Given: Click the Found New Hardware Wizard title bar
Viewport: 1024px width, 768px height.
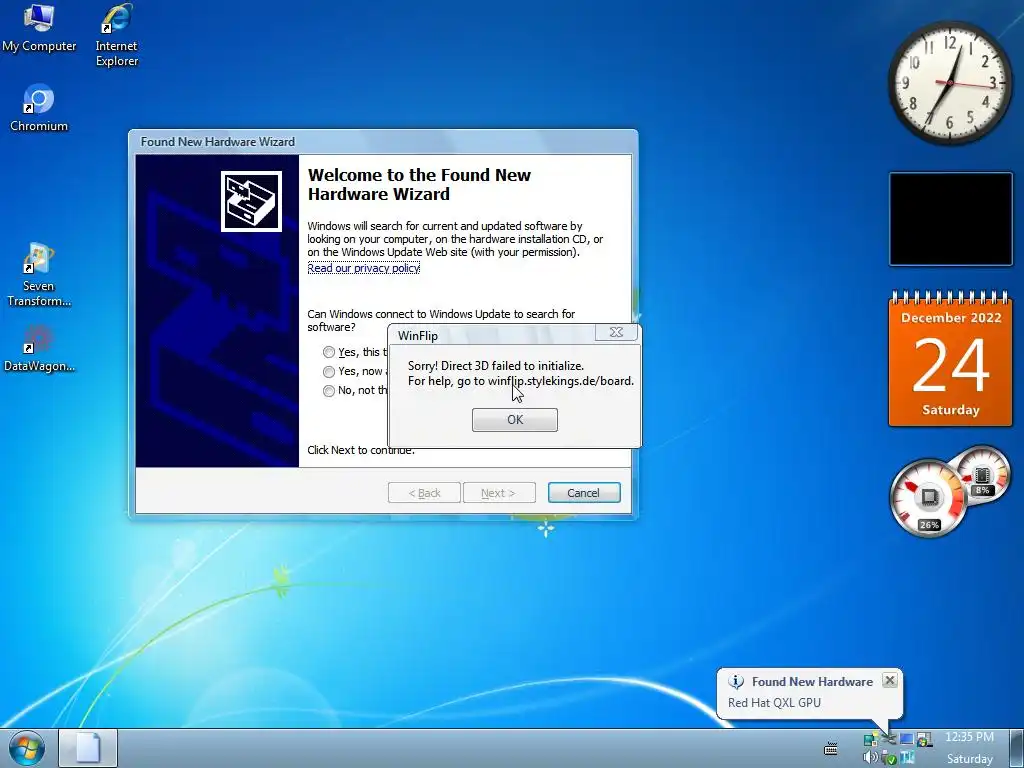Looking at the screenshot, I should coord(383,142).
